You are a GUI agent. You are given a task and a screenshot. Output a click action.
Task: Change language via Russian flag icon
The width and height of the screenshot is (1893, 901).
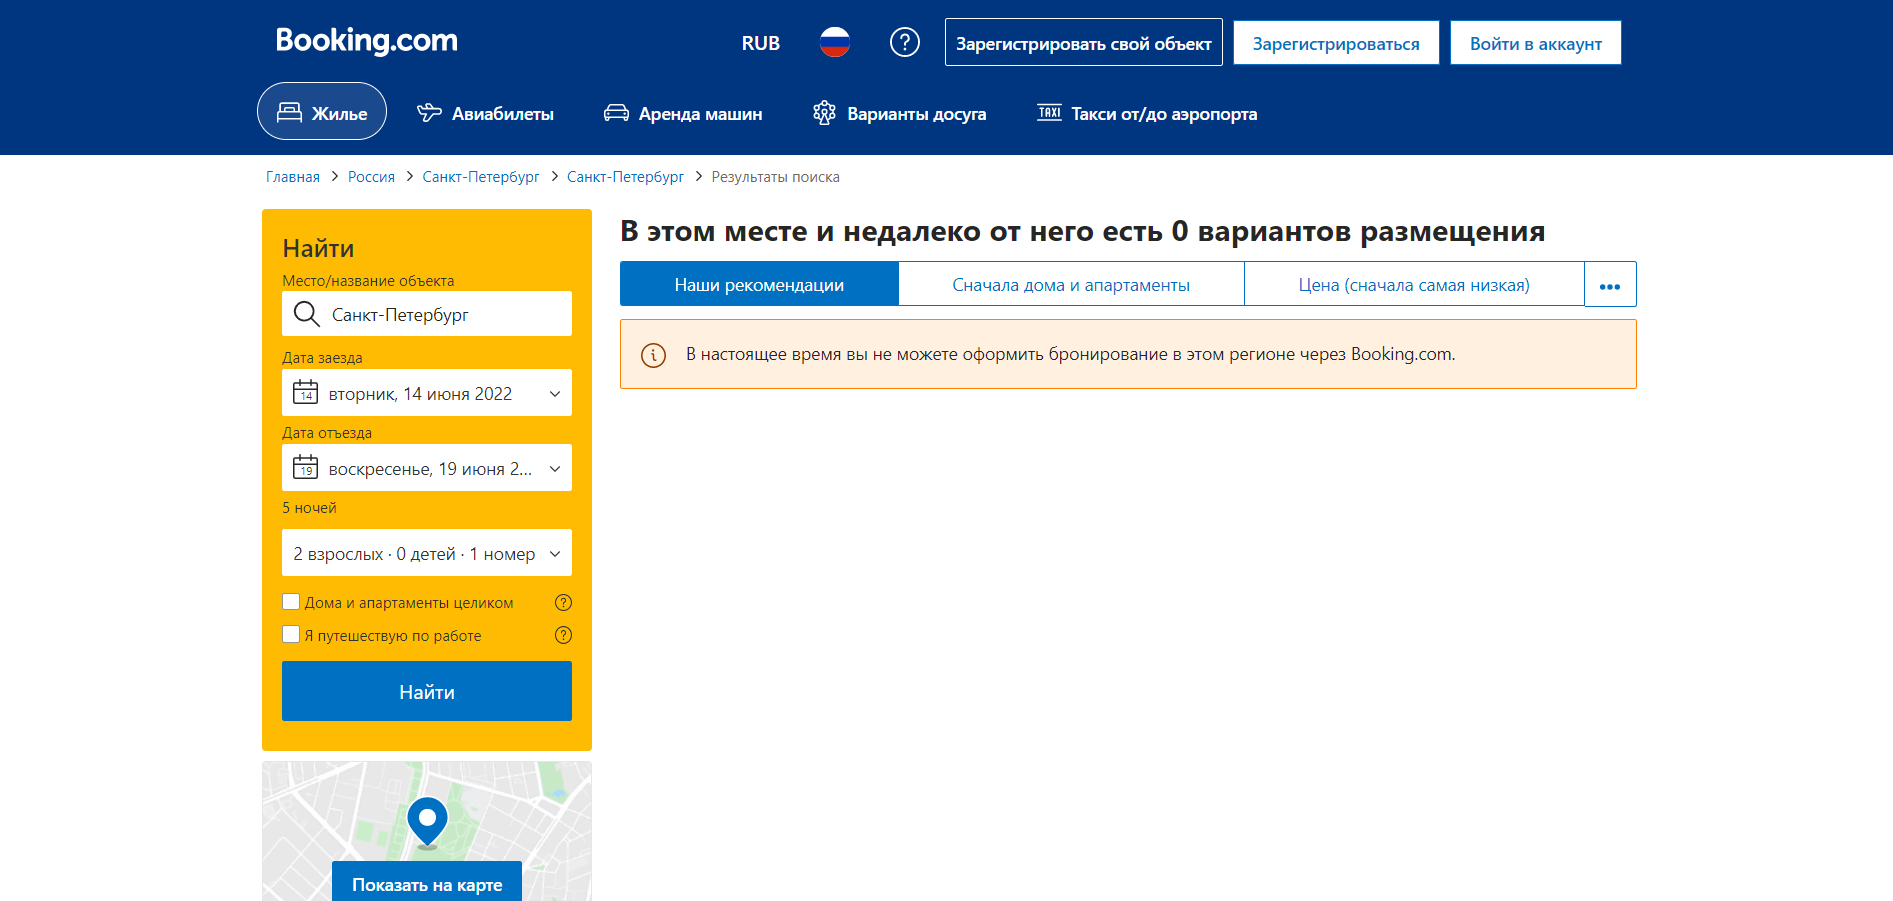pyautogui.click(x=835, y=42)
